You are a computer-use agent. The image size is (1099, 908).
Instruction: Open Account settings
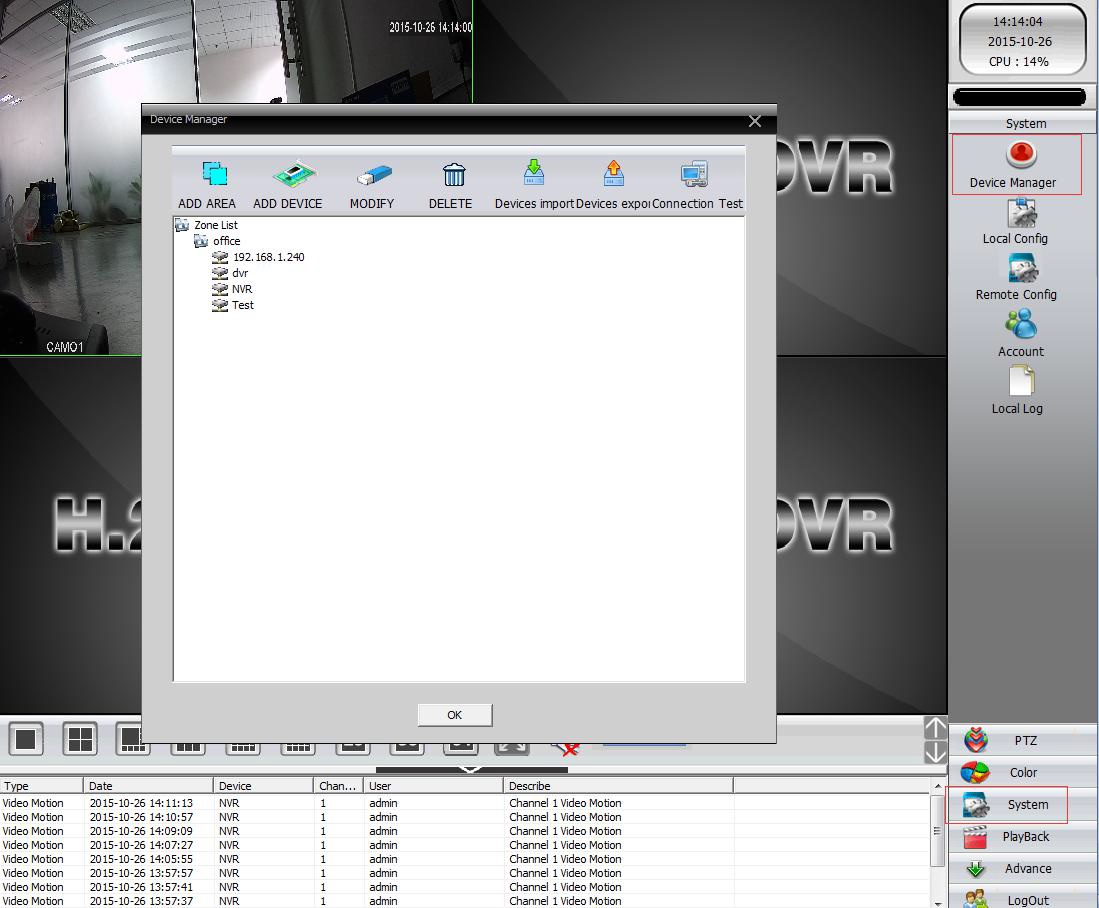1020,334
